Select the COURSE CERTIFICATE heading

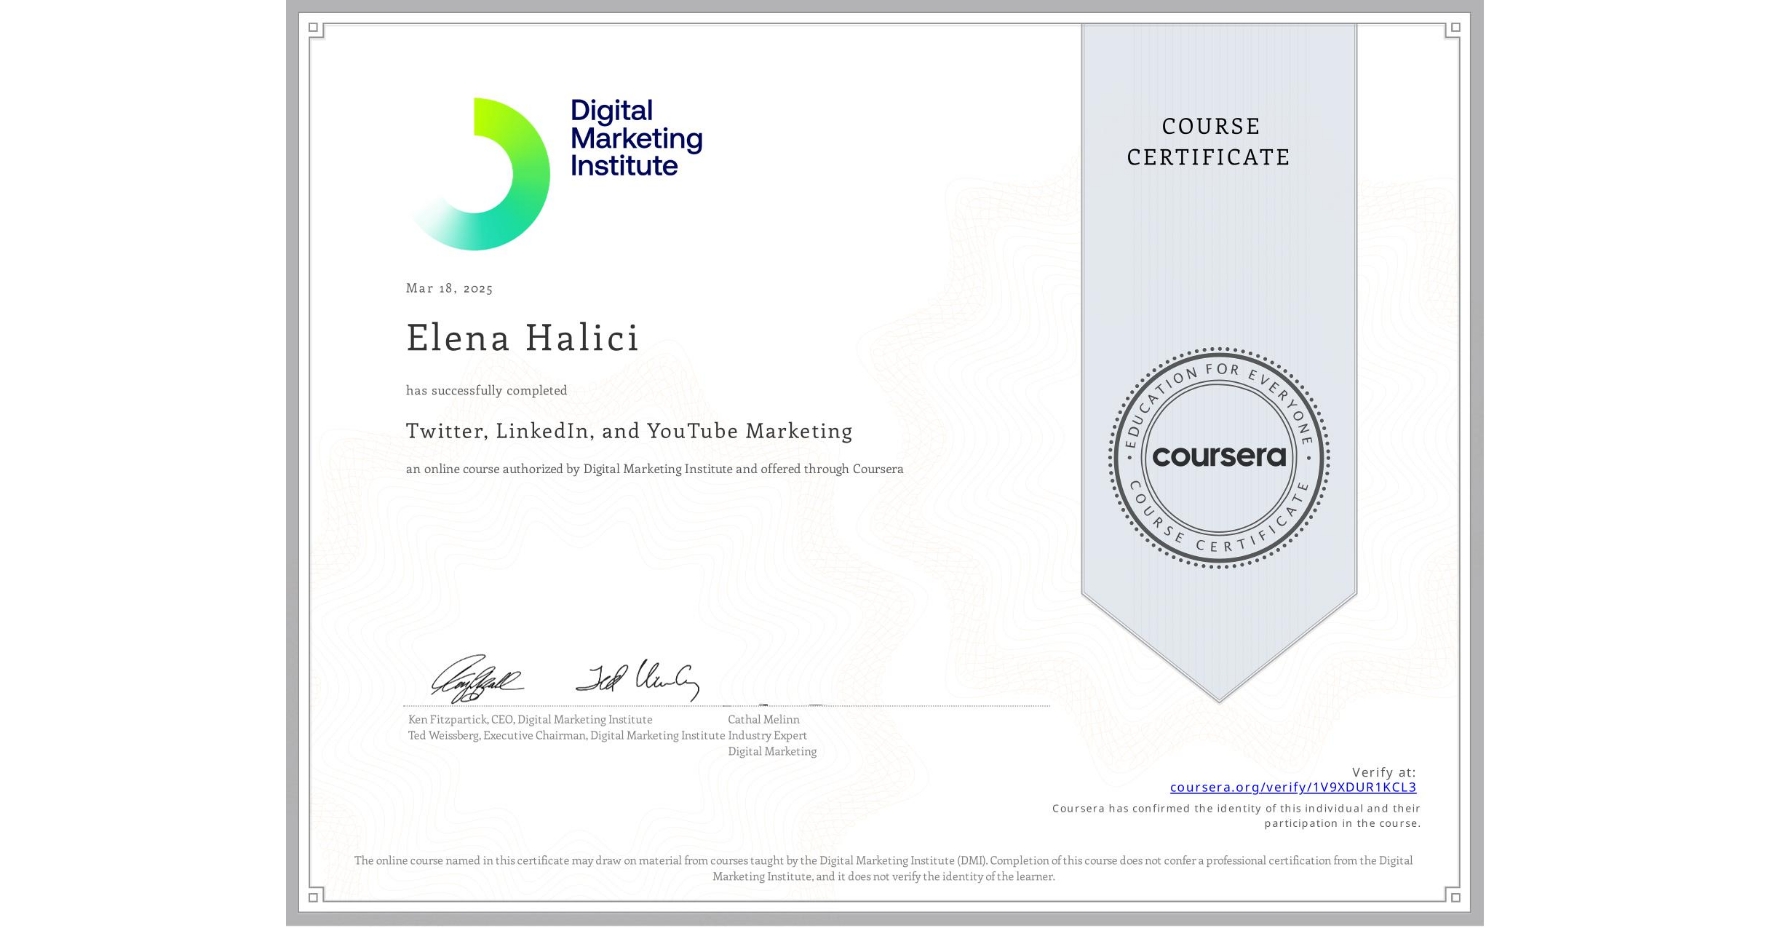point(1208,141)
